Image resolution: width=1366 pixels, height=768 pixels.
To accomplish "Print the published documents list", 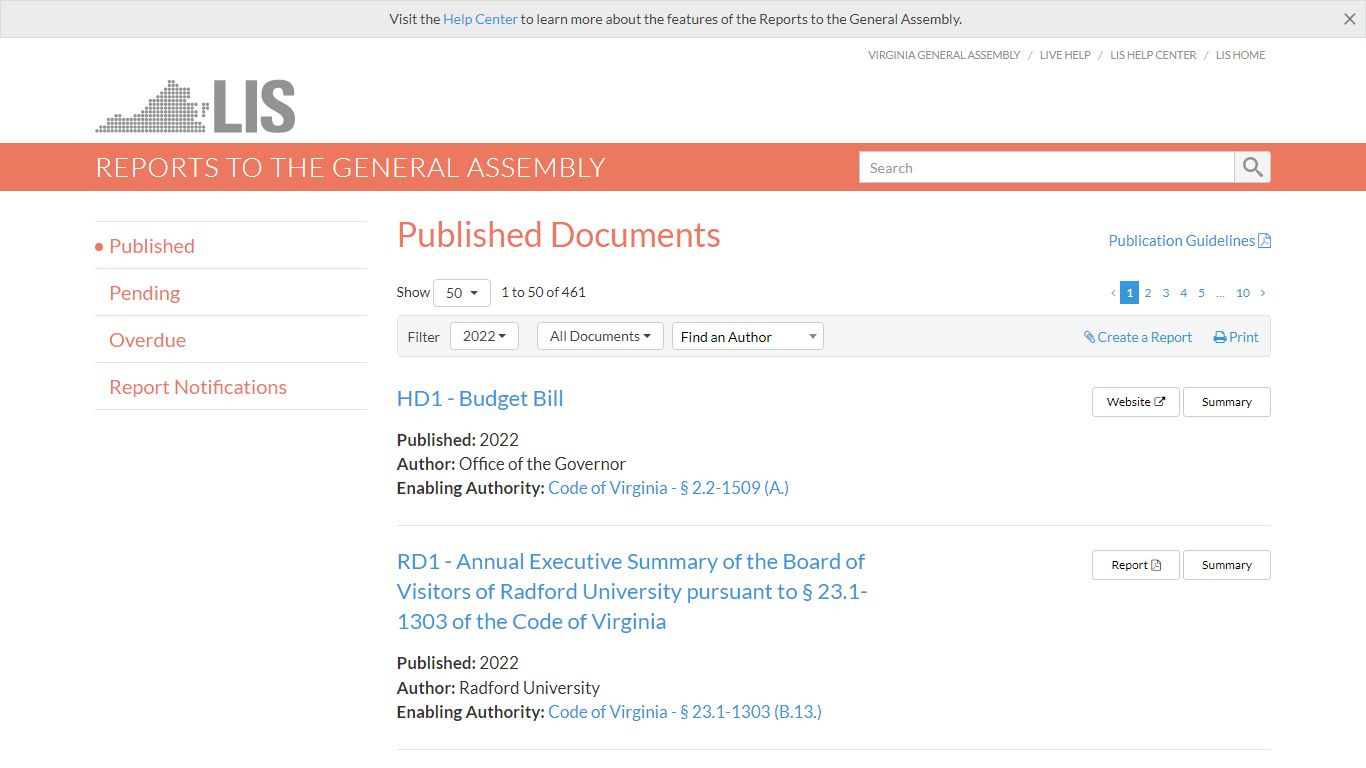I will 1236,337.
